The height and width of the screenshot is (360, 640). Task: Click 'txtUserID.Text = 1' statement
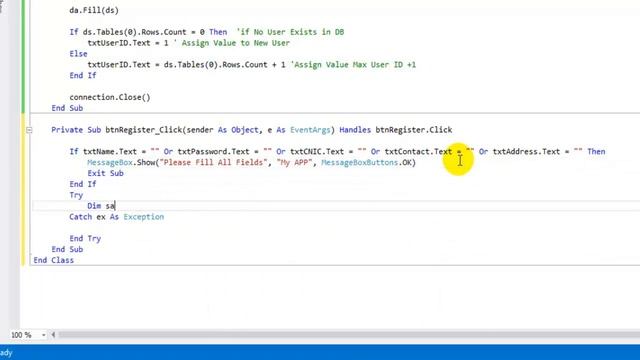click(128, 43)
